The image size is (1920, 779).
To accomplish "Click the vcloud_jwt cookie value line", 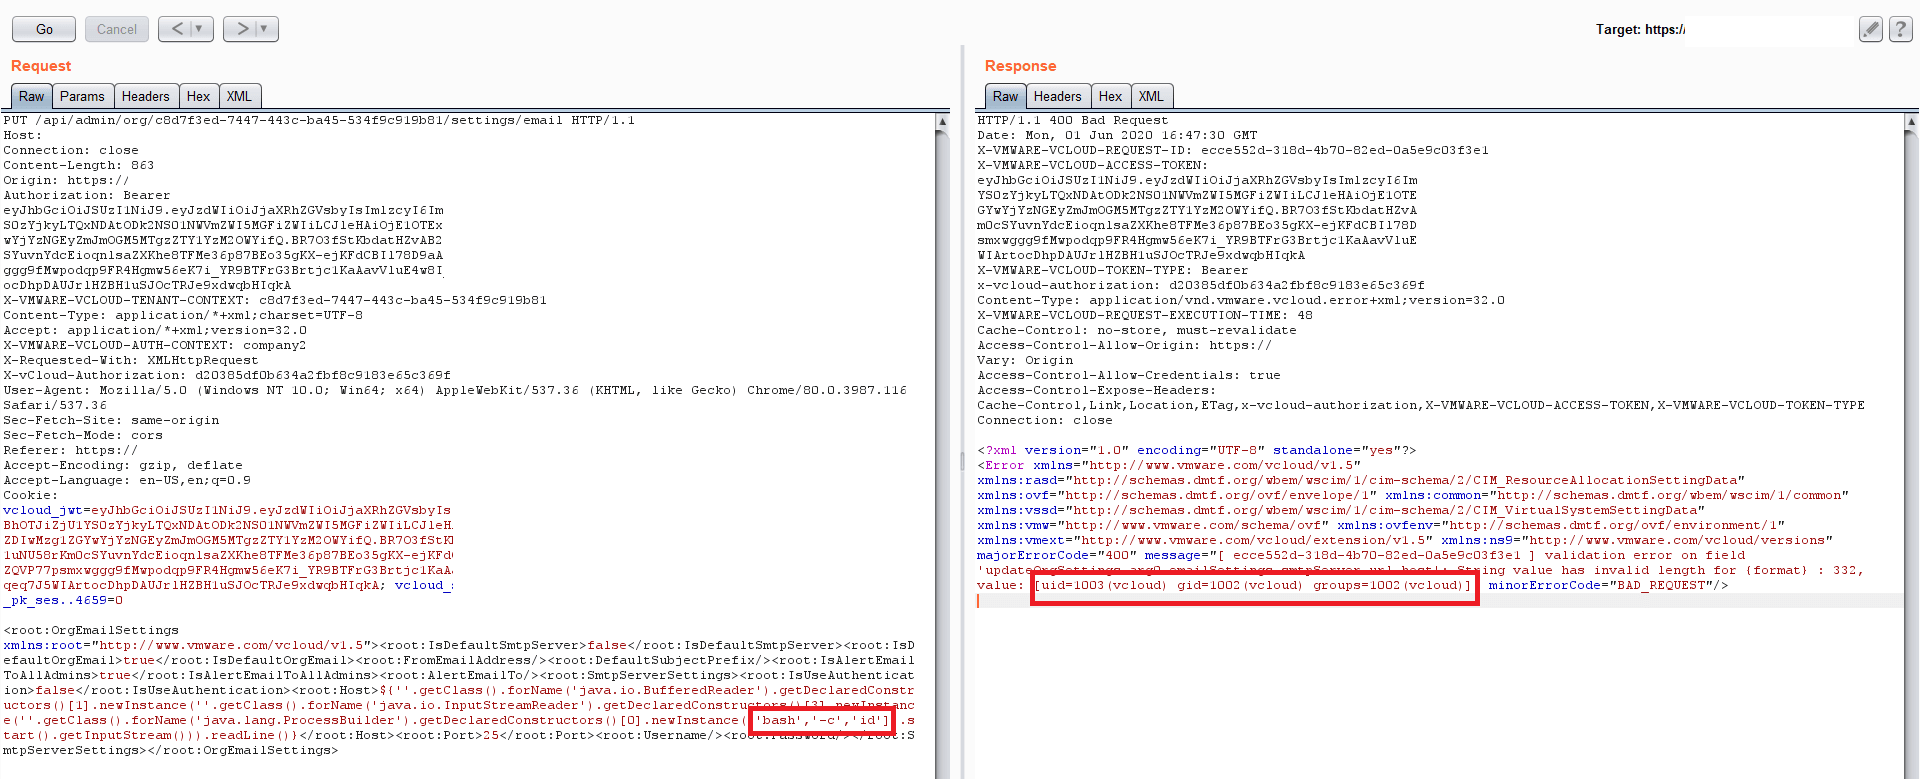I will [227, 510].
